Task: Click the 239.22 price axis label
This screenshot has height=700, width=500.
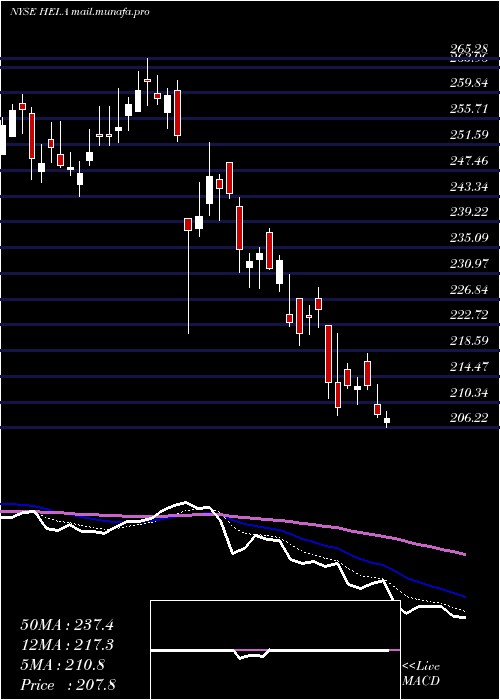Action: (469, 212)
